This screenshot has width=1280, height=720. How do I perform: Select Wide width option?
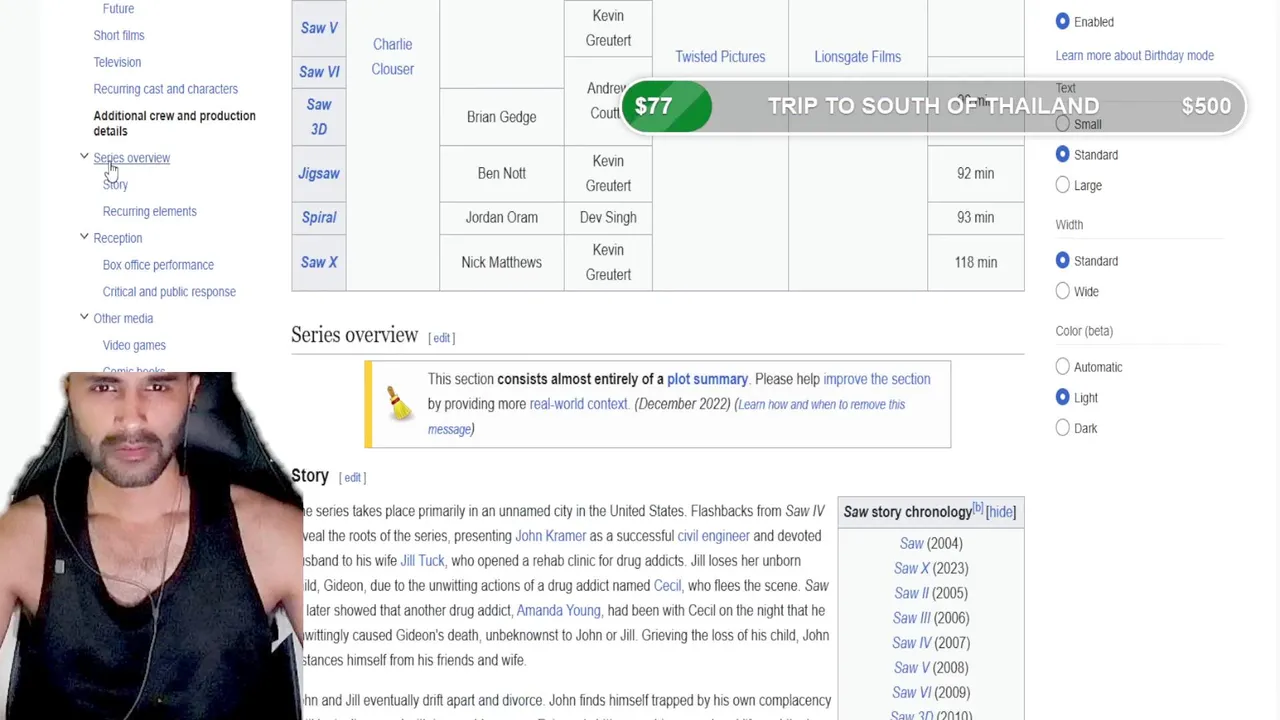(1062, 291)
